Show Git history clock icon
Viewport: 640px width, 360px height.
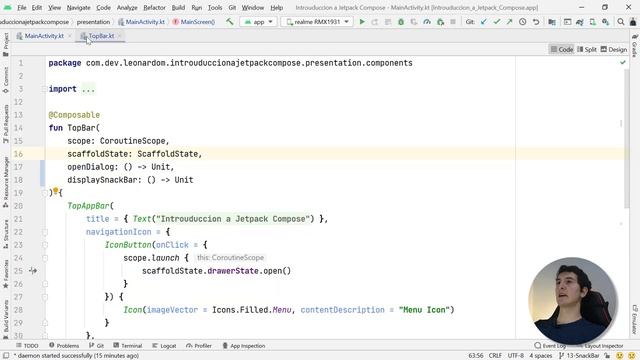522,22
